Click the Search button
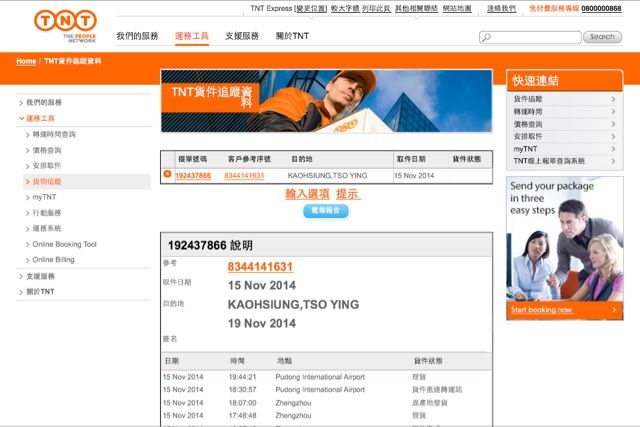640x427 pixels. (602, 37)
